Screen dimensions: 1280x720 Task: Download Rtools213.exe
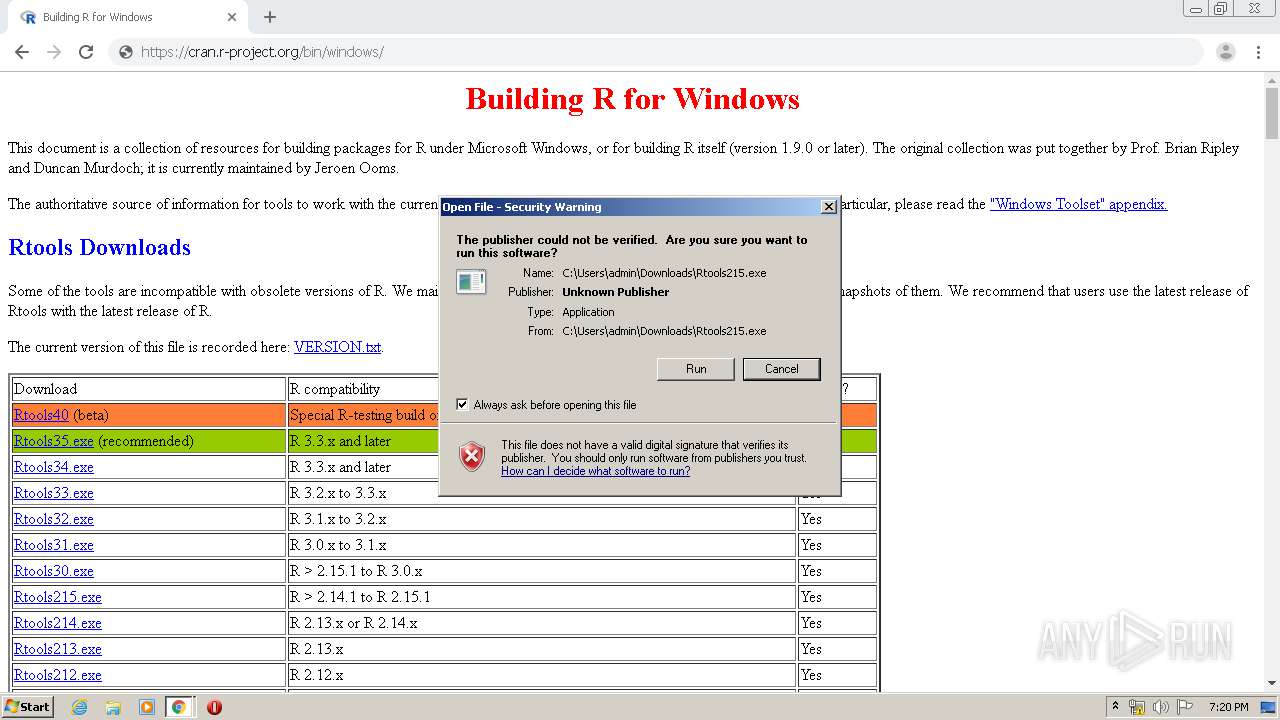coord(57,649)
